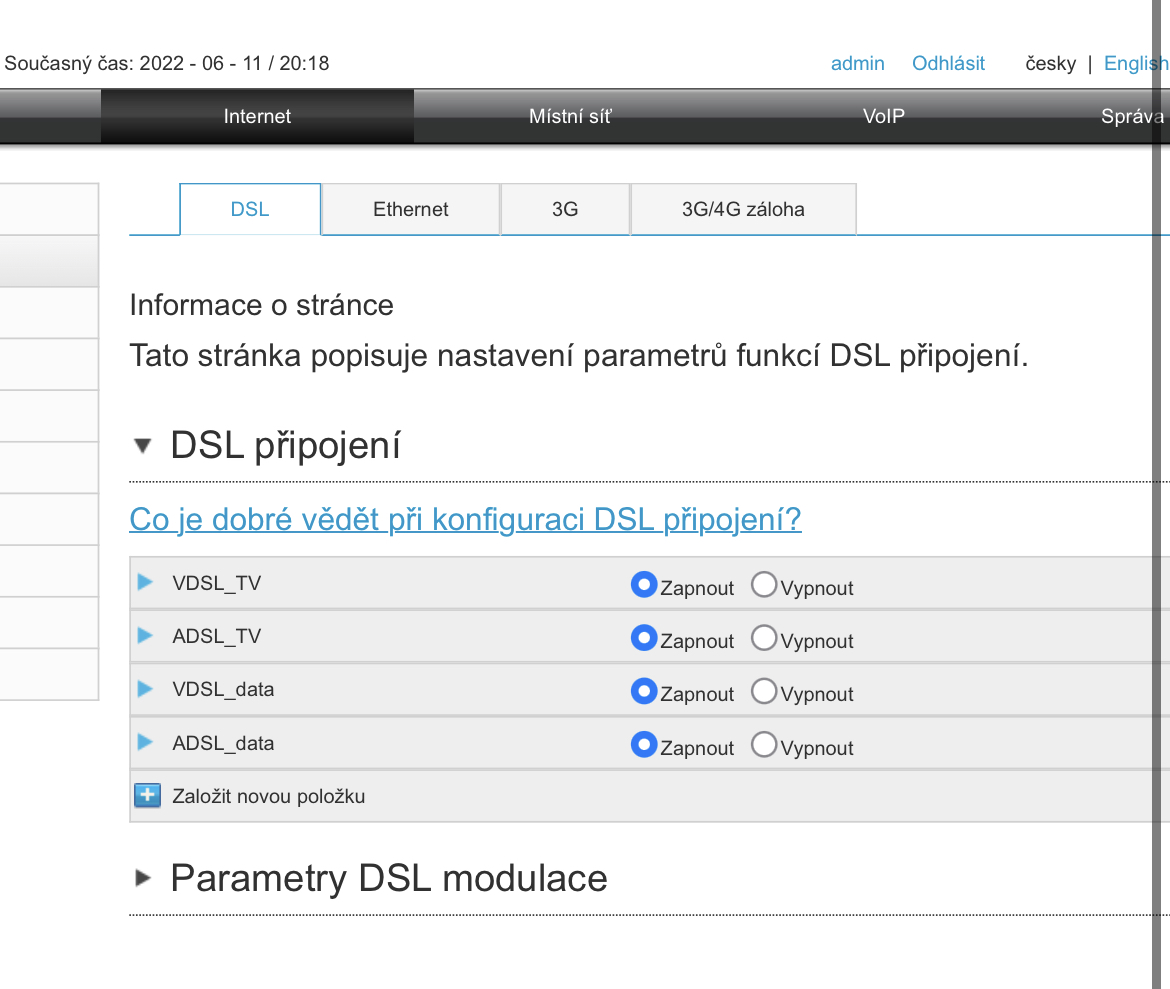This screenshot has height=989, width=1170.
Task: Expand the VDSL_data row arrow
Action: point(145,689)
